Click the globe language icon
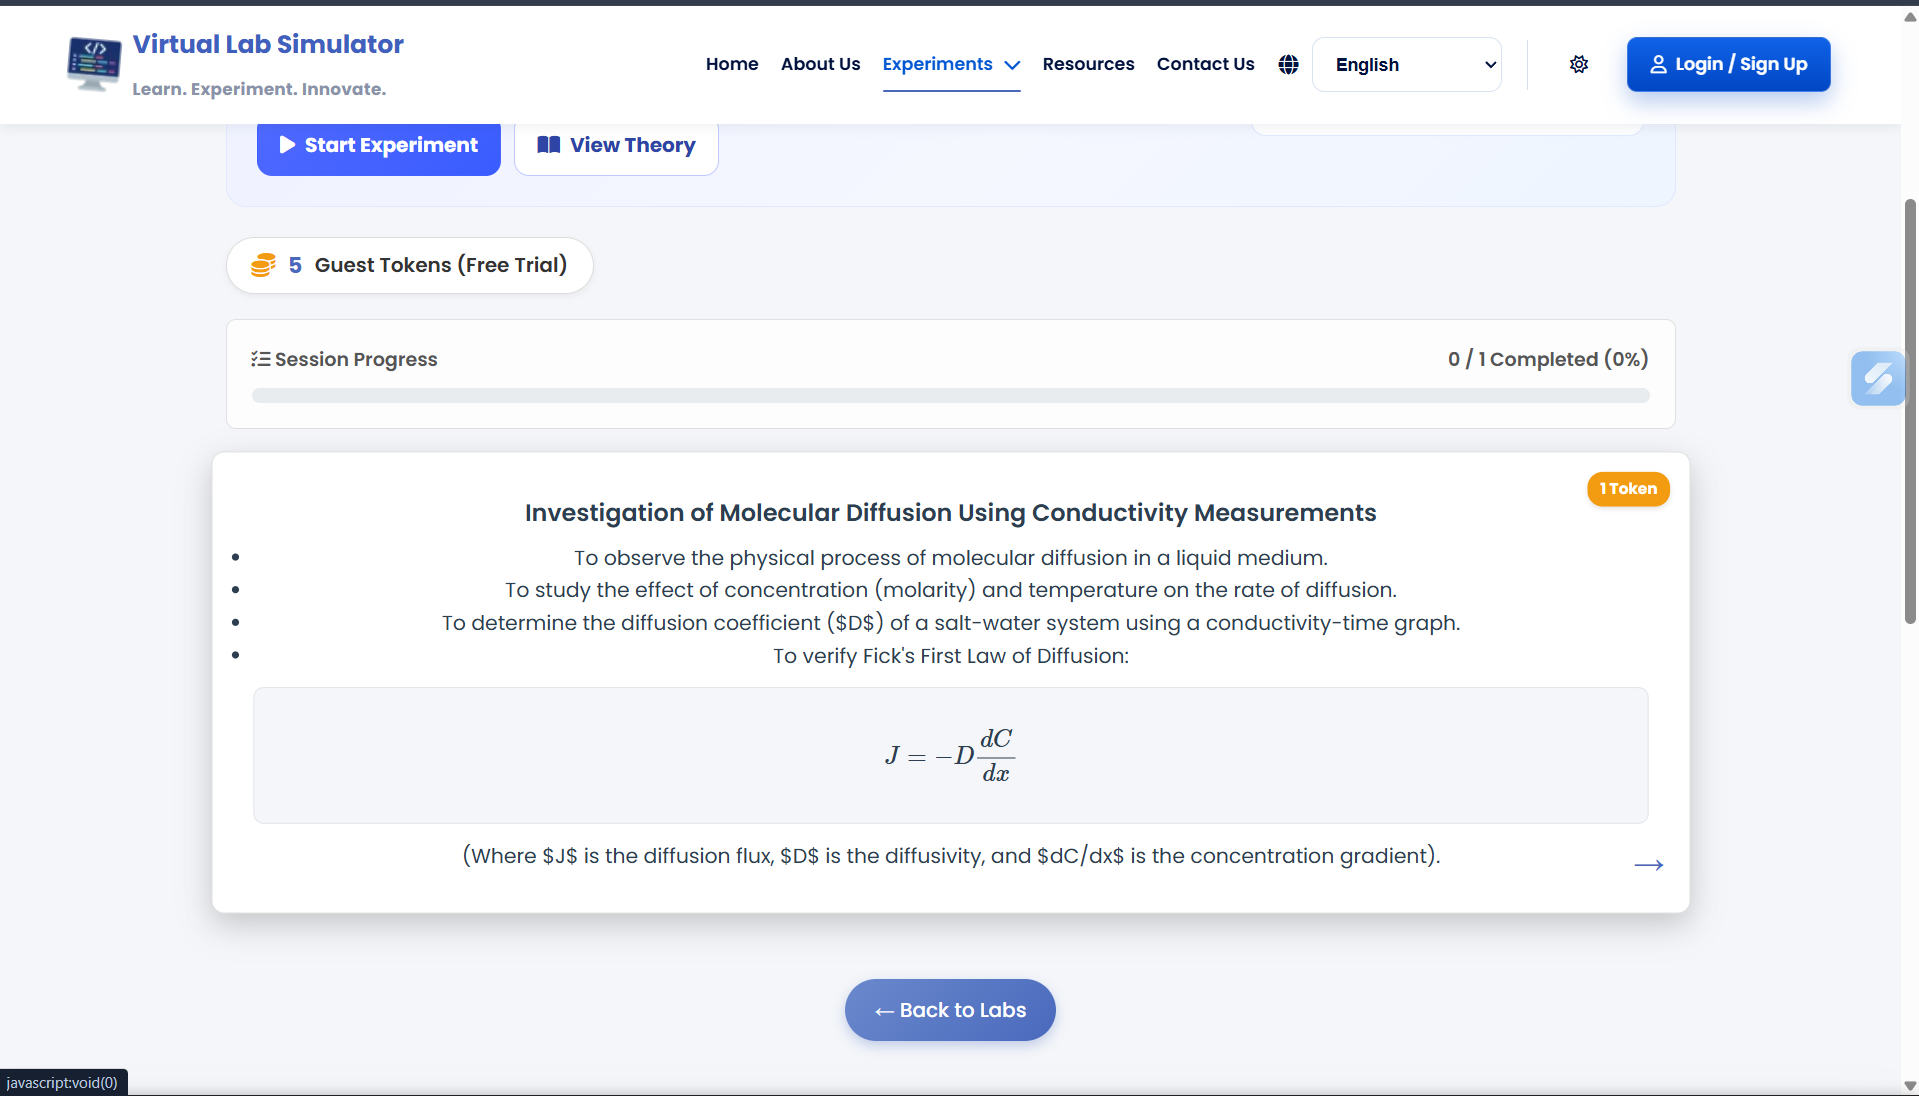Viewport: 1919px width, 1096px height. pyautogui.click(x=1288, y=64)
